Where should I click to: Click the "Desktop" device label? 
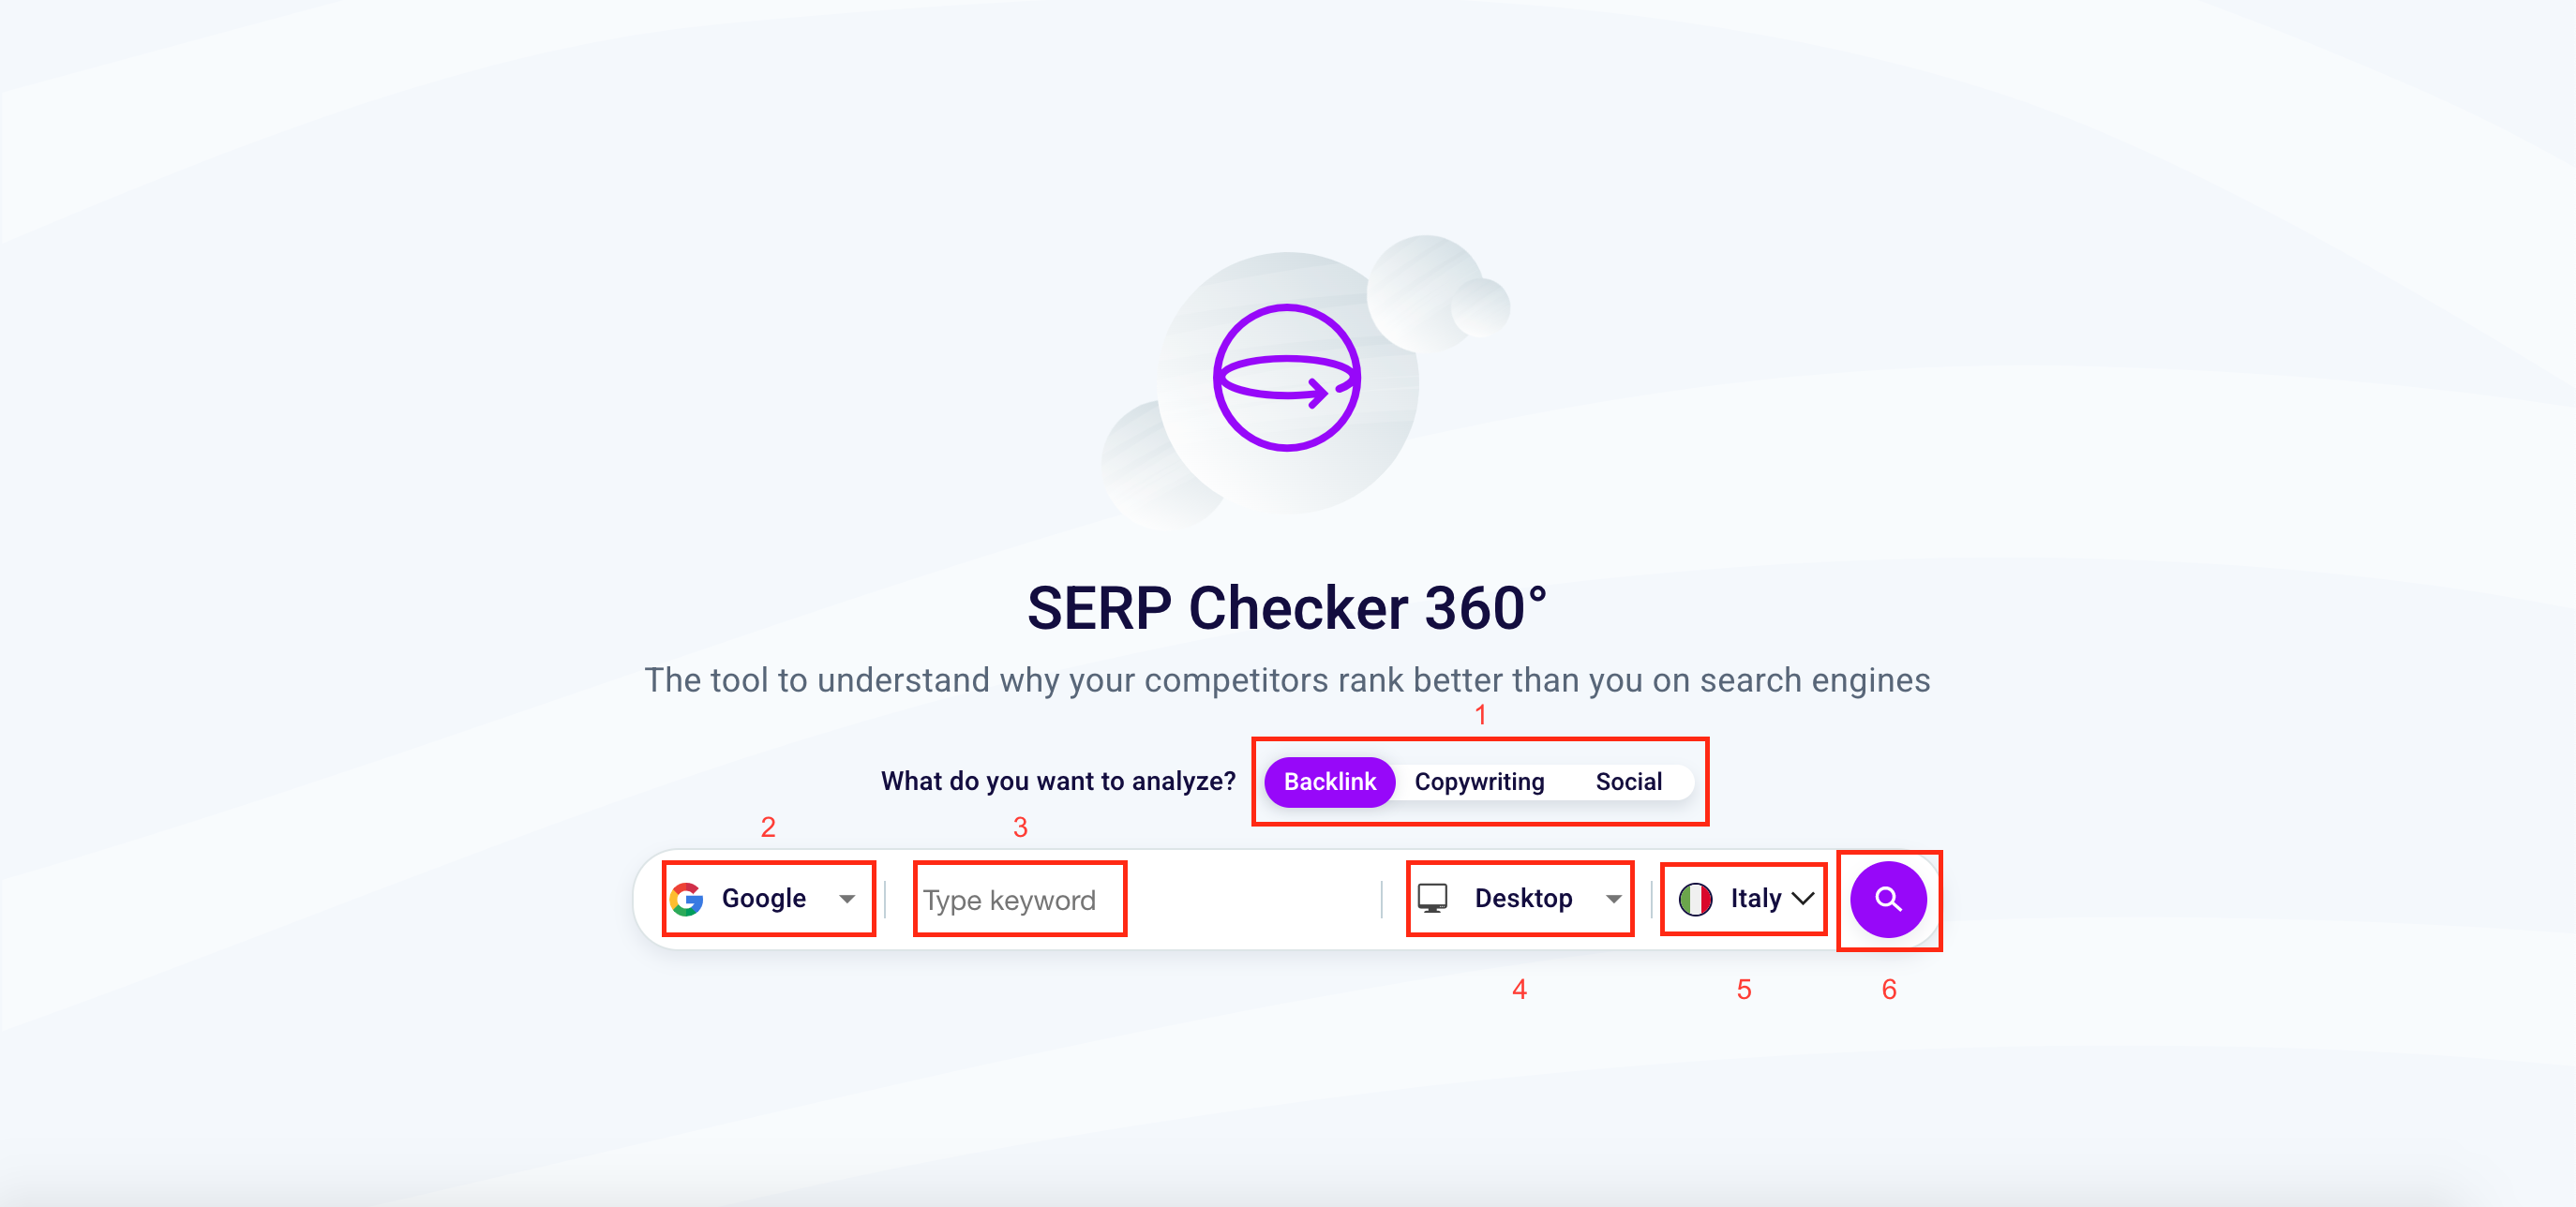1522,898
